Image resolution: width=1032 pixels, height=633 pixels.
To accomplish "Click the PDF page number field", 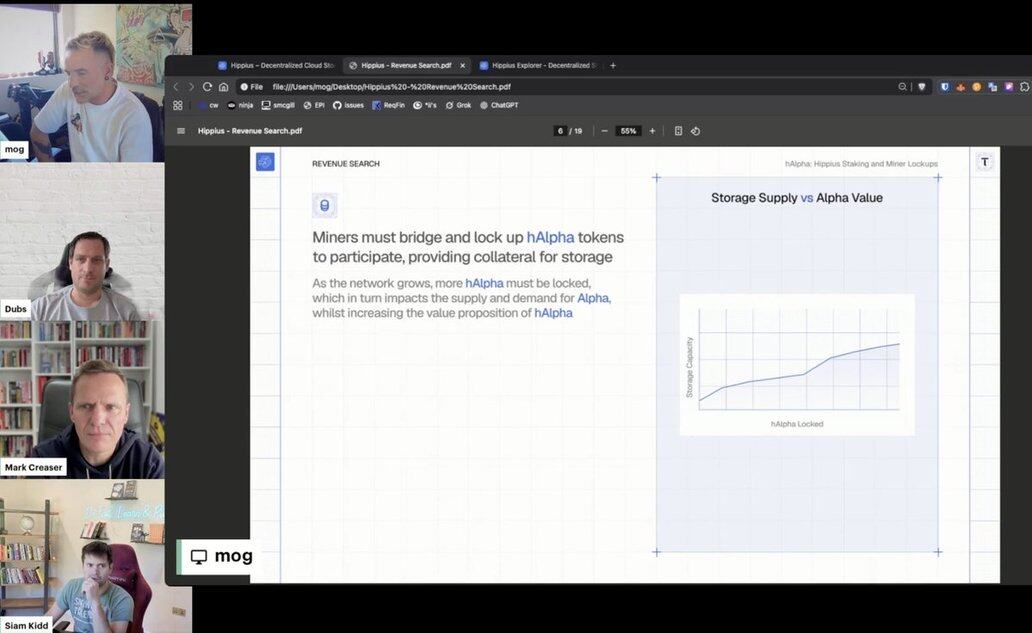I will tap(560, 131).
